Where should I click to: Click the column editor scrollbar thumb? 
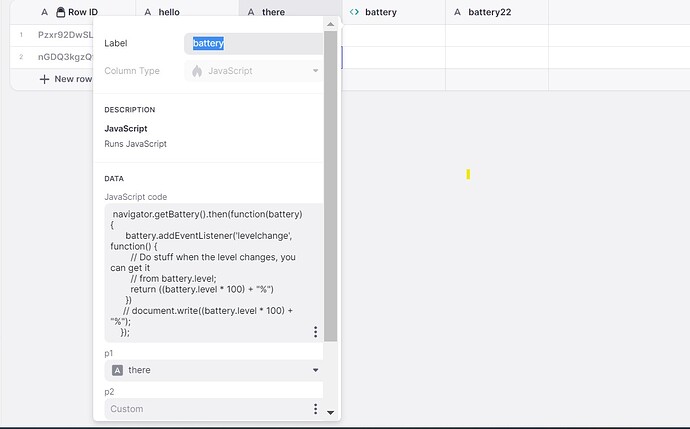click(x=330, y=186)
